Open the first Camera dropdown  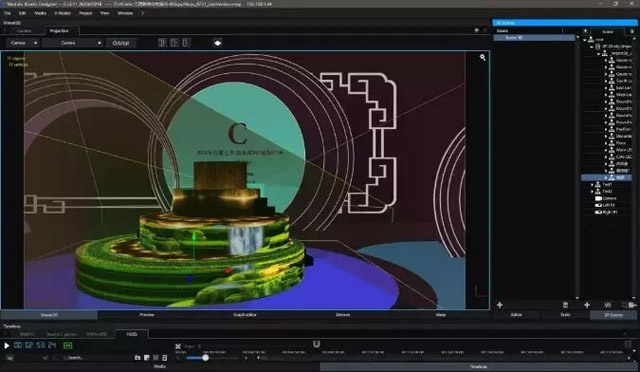pyautogui.click(x=23, y=43)
